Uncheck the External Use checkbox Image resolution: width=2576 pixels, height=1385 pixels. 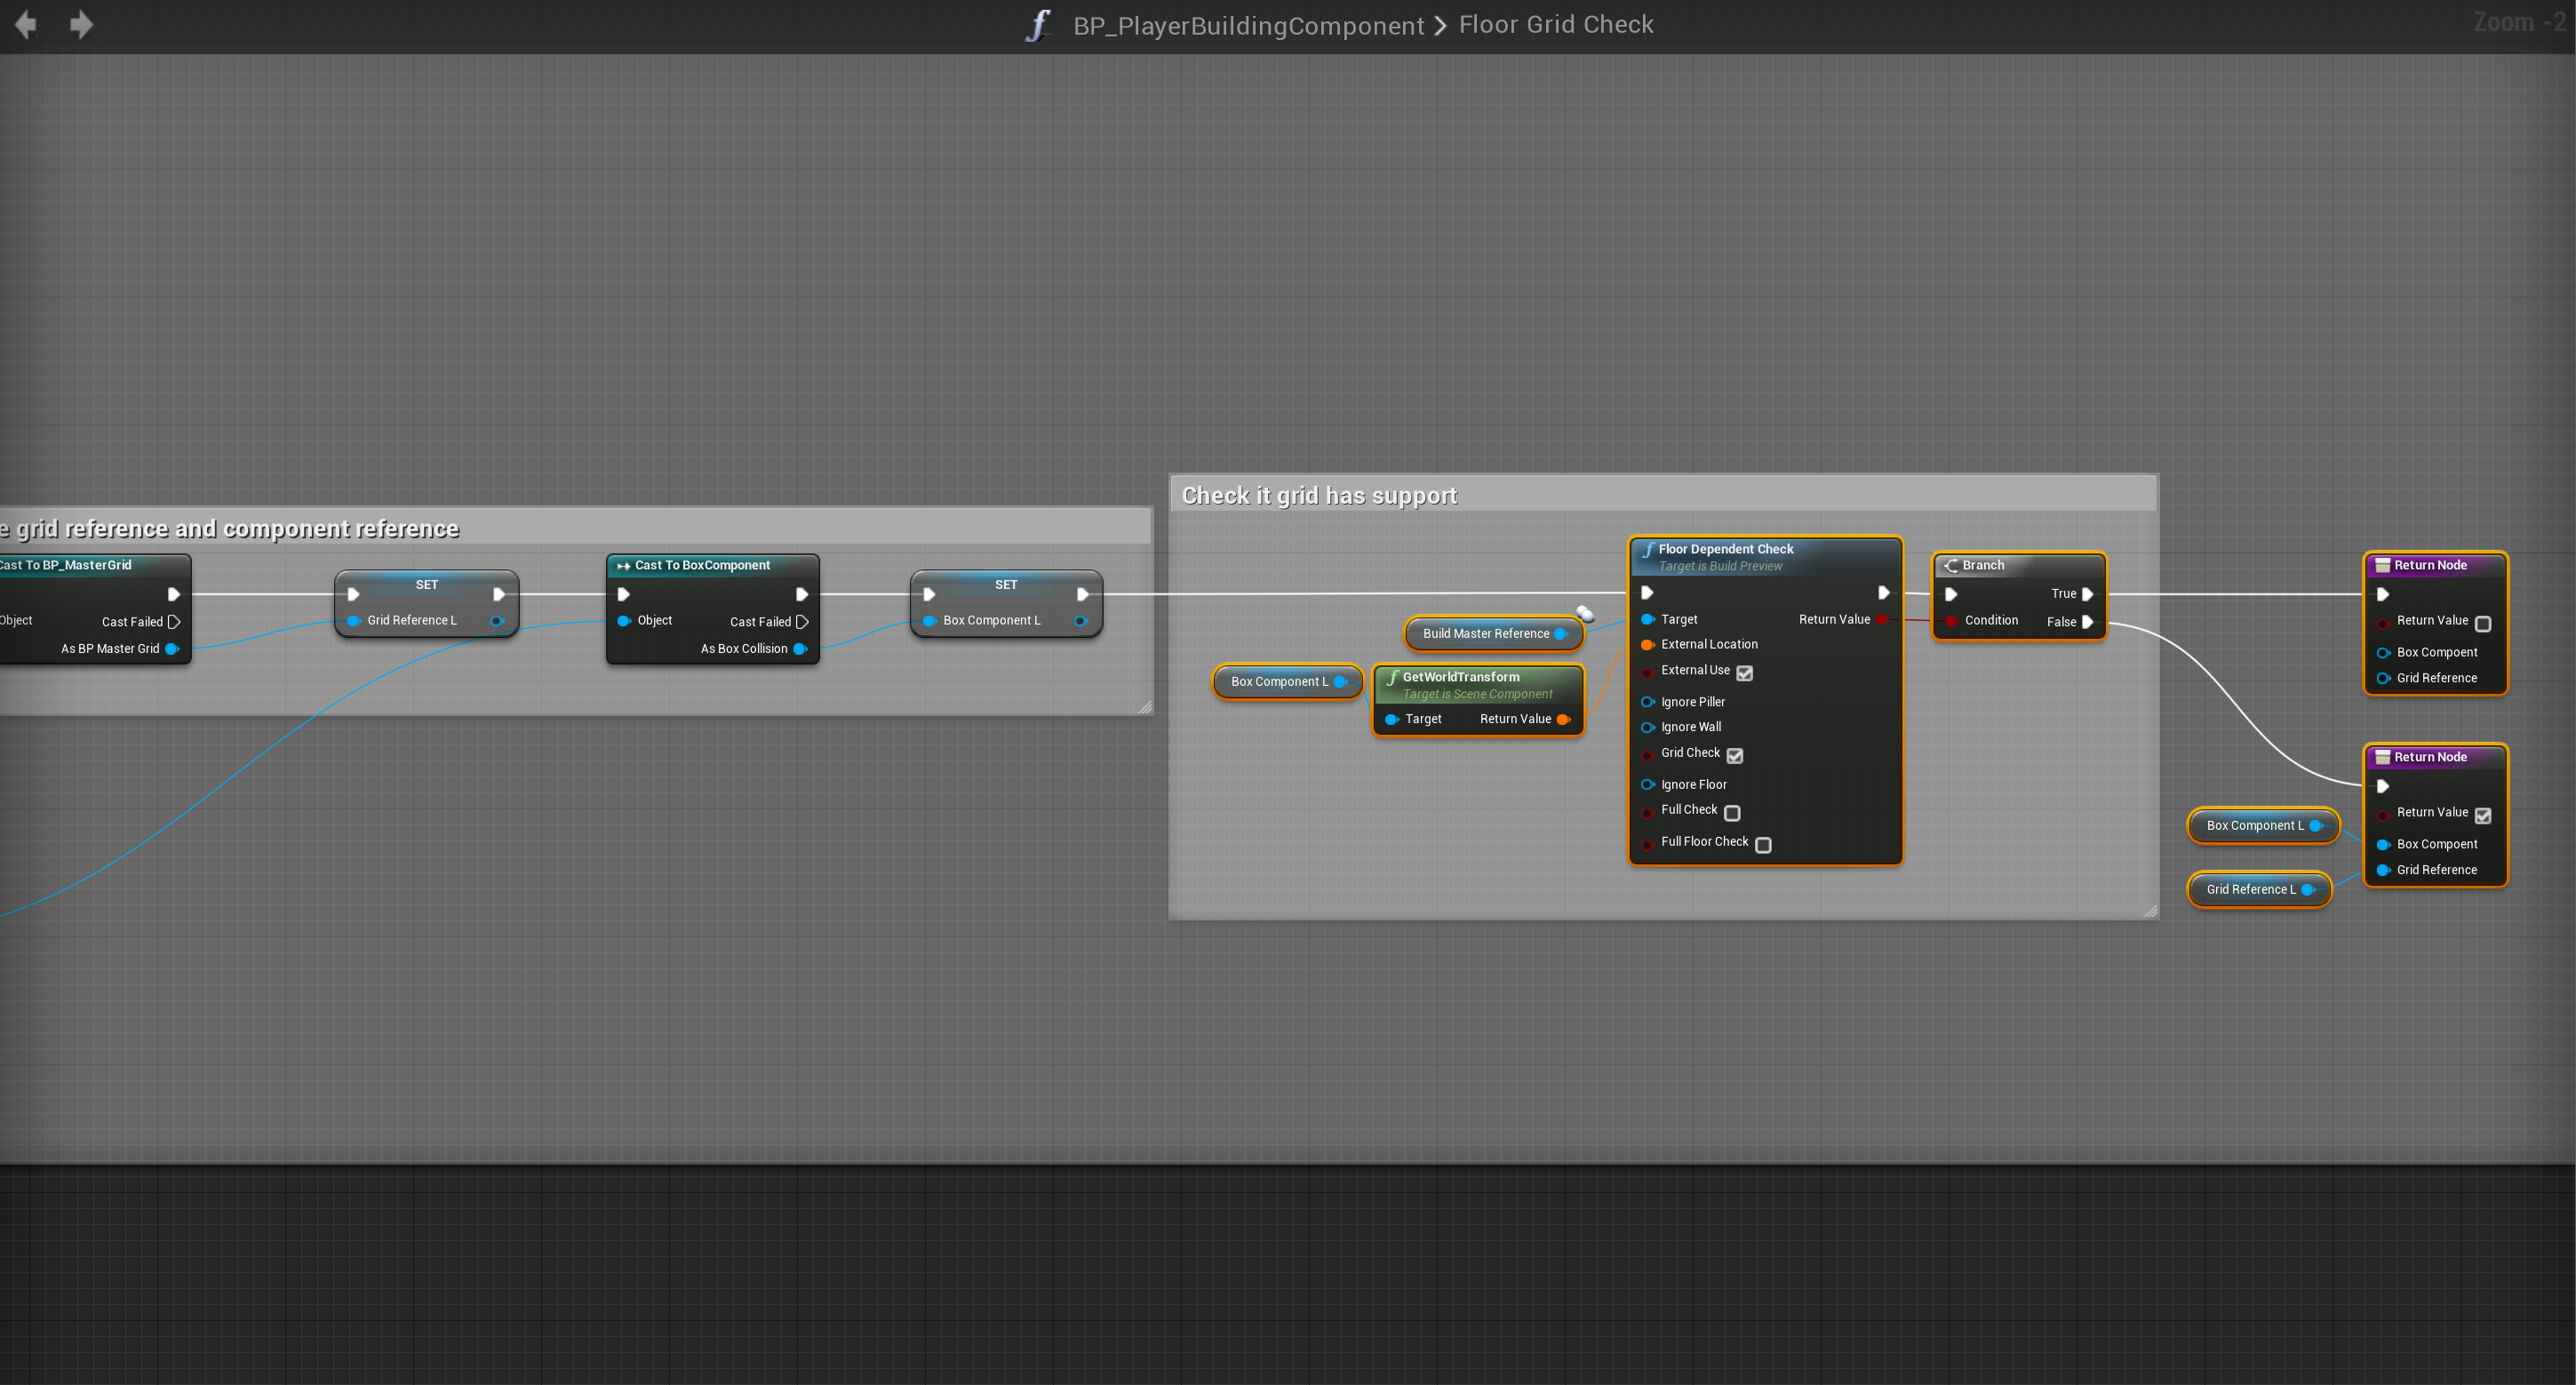point(1745,673)
